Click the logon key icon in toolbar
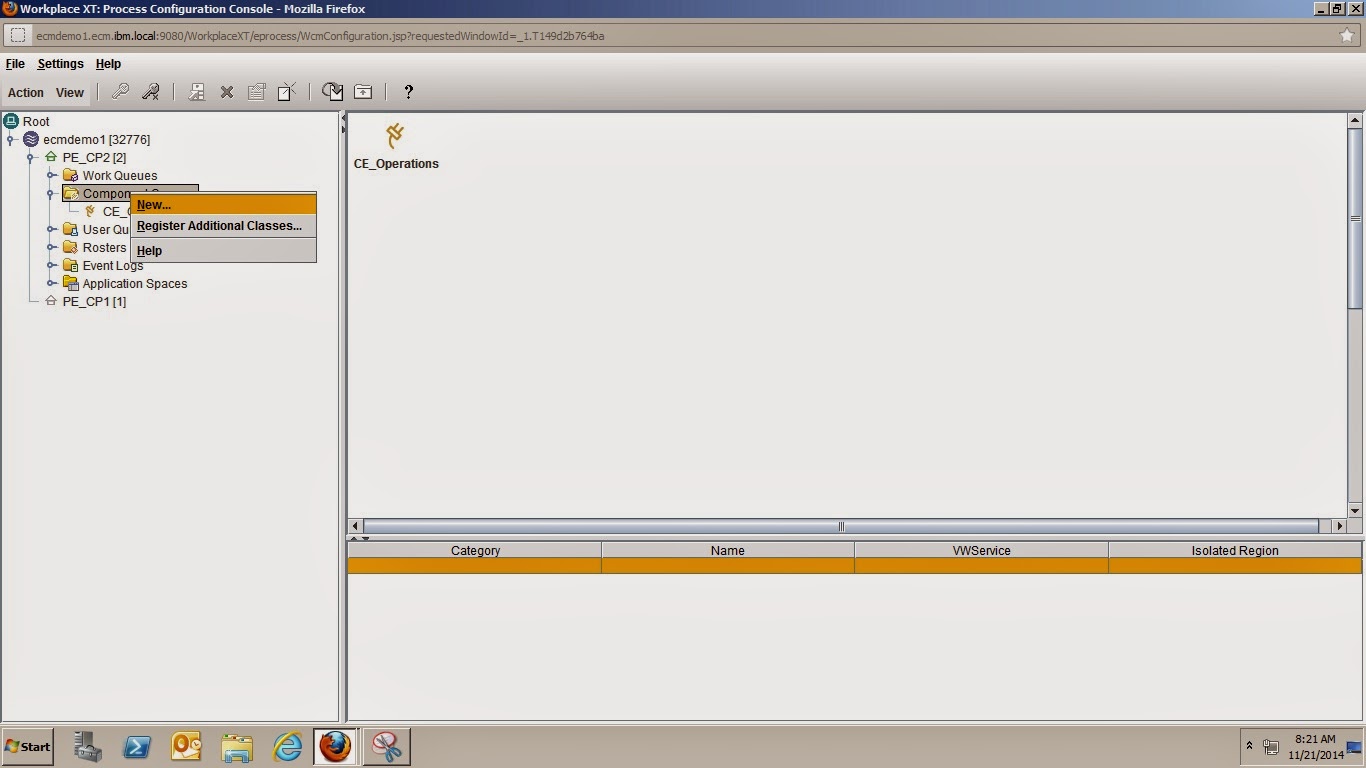The height and width of the screenshot is (768, 1366). [120, 91]
